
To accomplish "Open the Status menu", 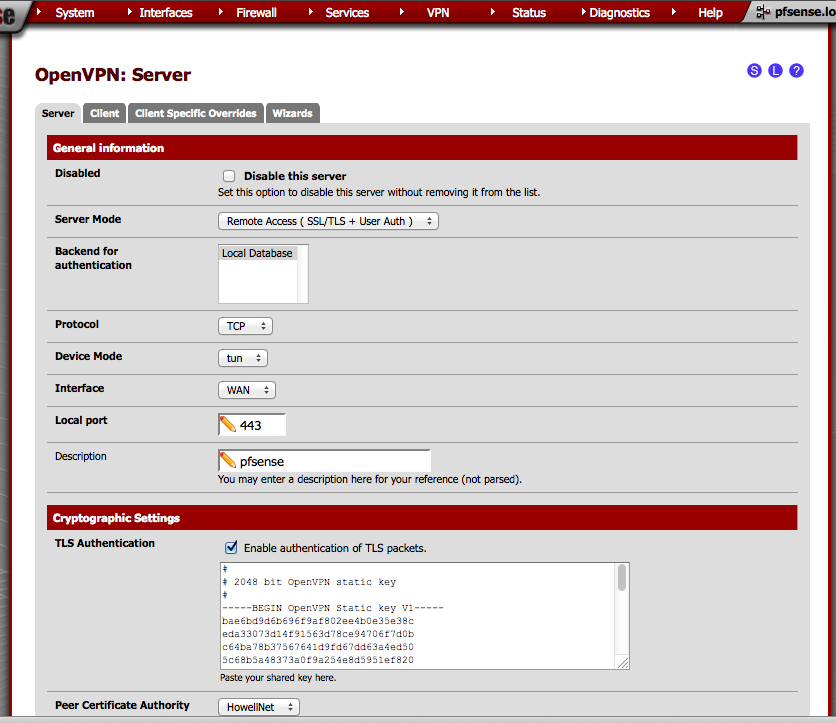I will (529, 12).
